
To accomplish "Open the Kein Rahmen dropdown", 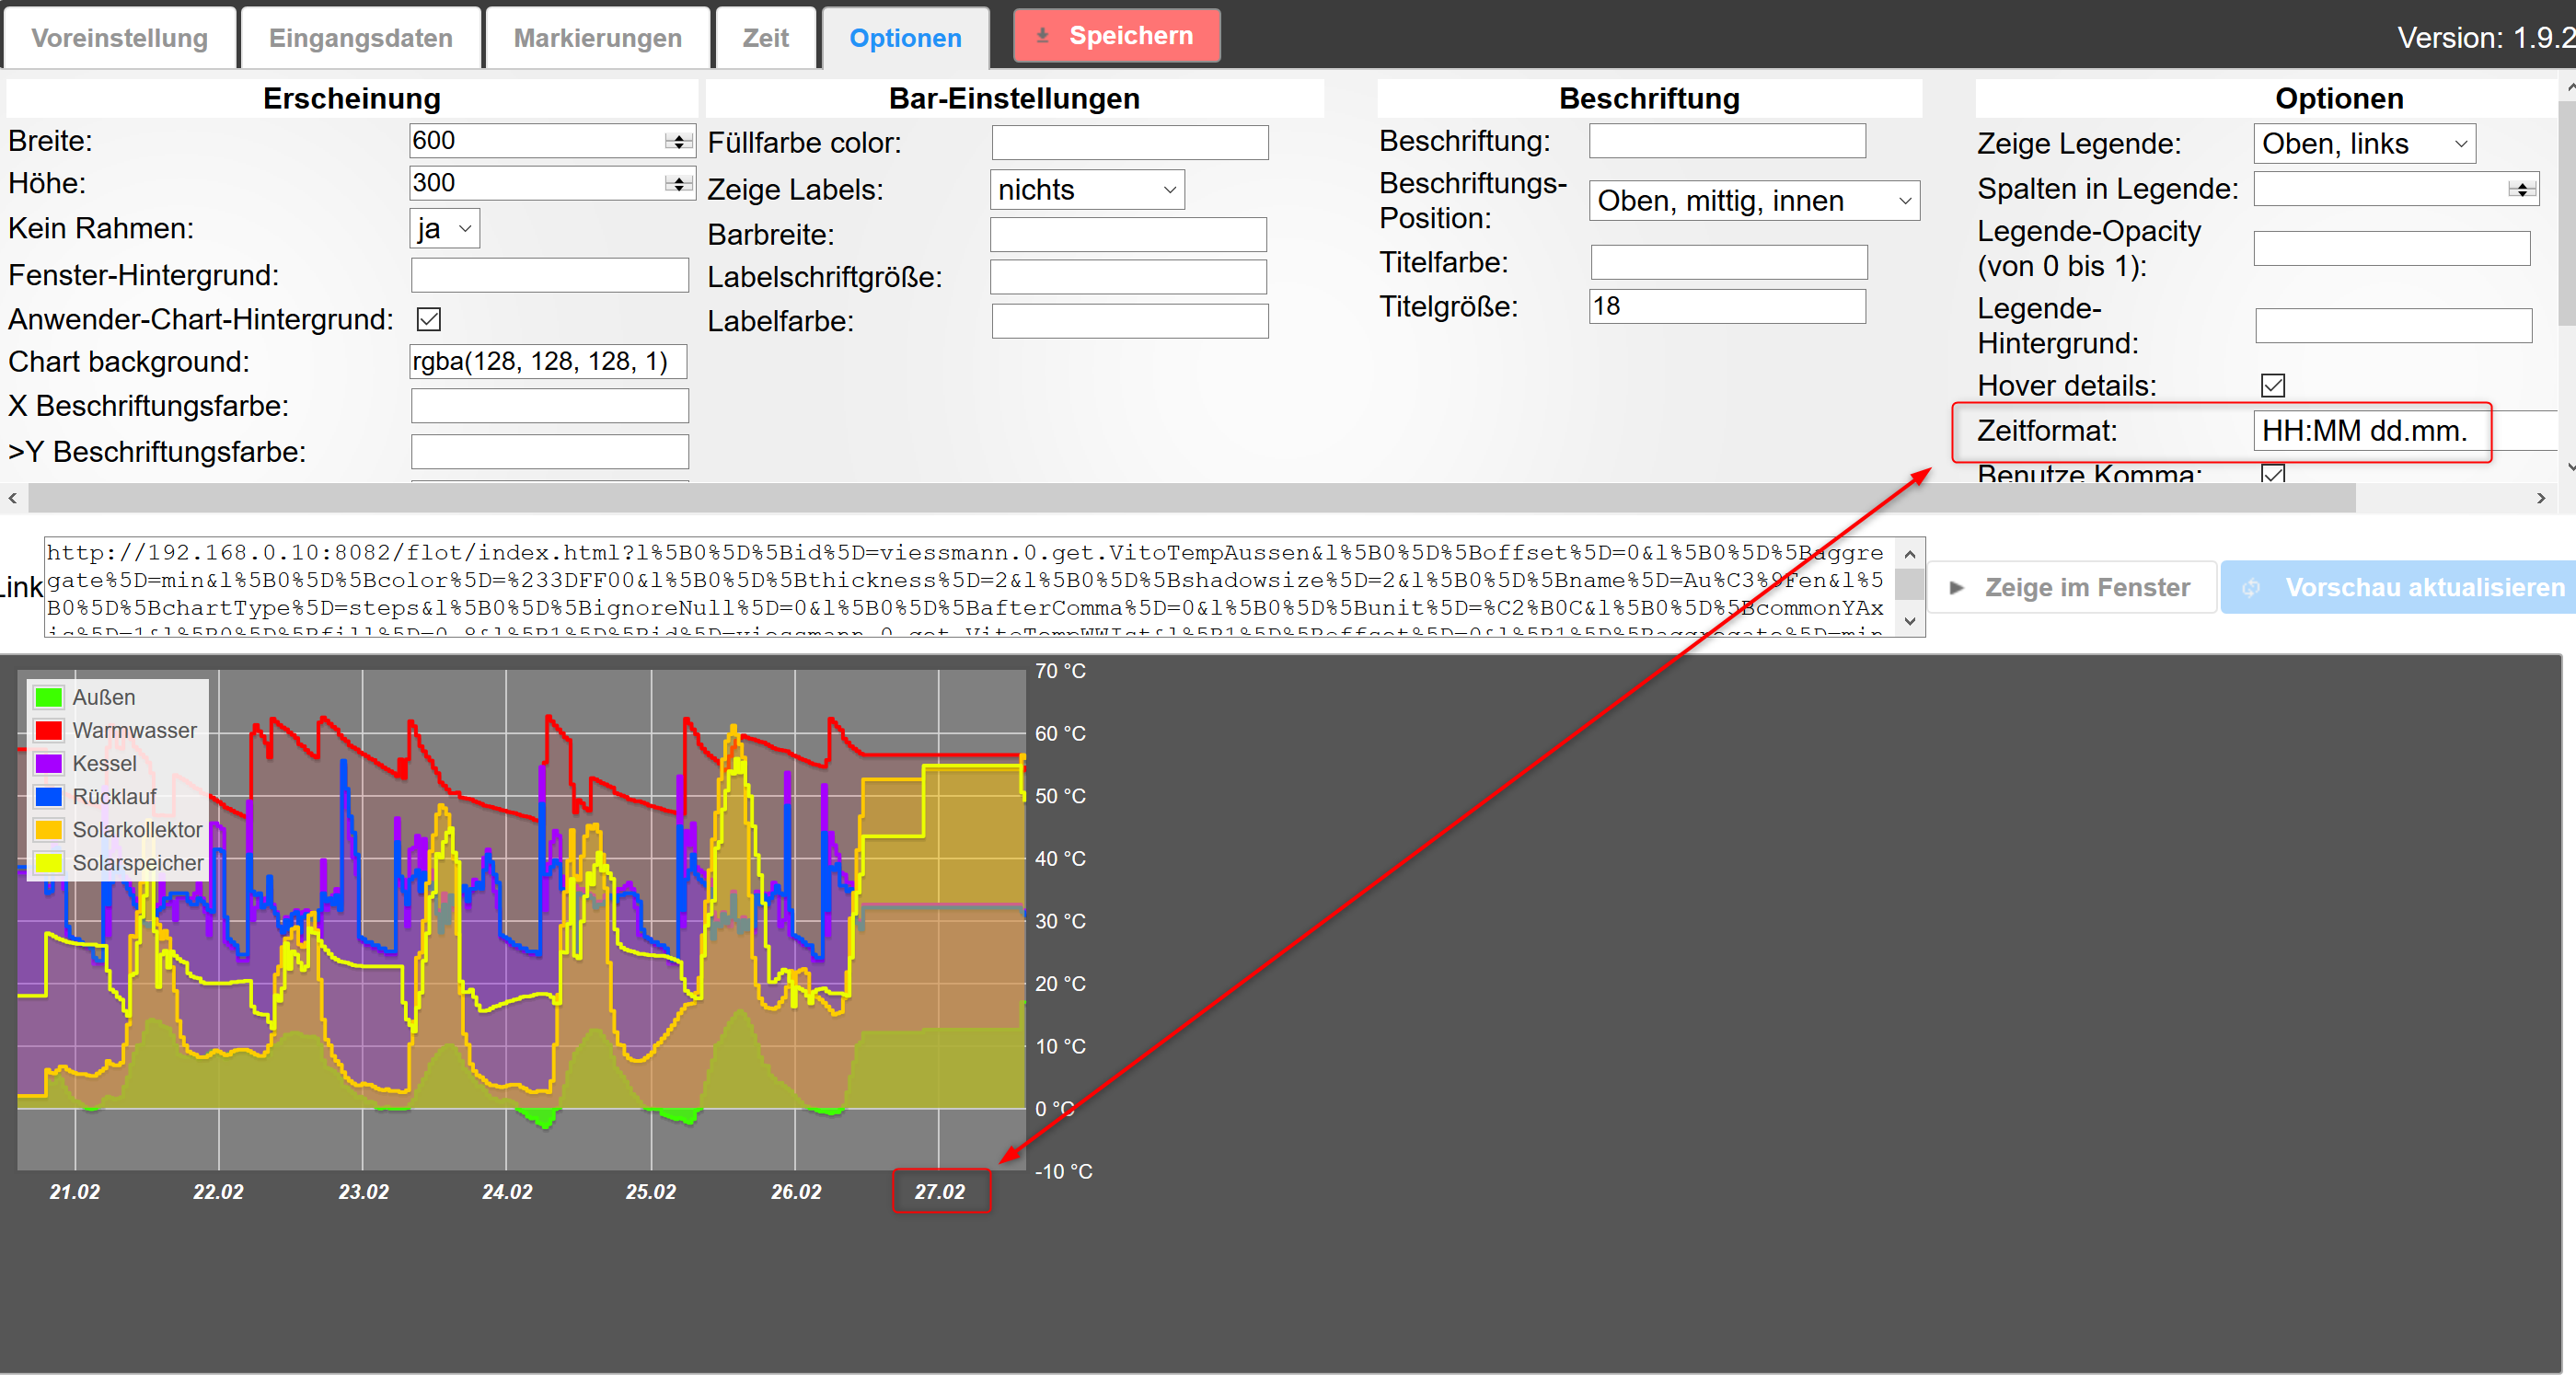I will (445, 229).
